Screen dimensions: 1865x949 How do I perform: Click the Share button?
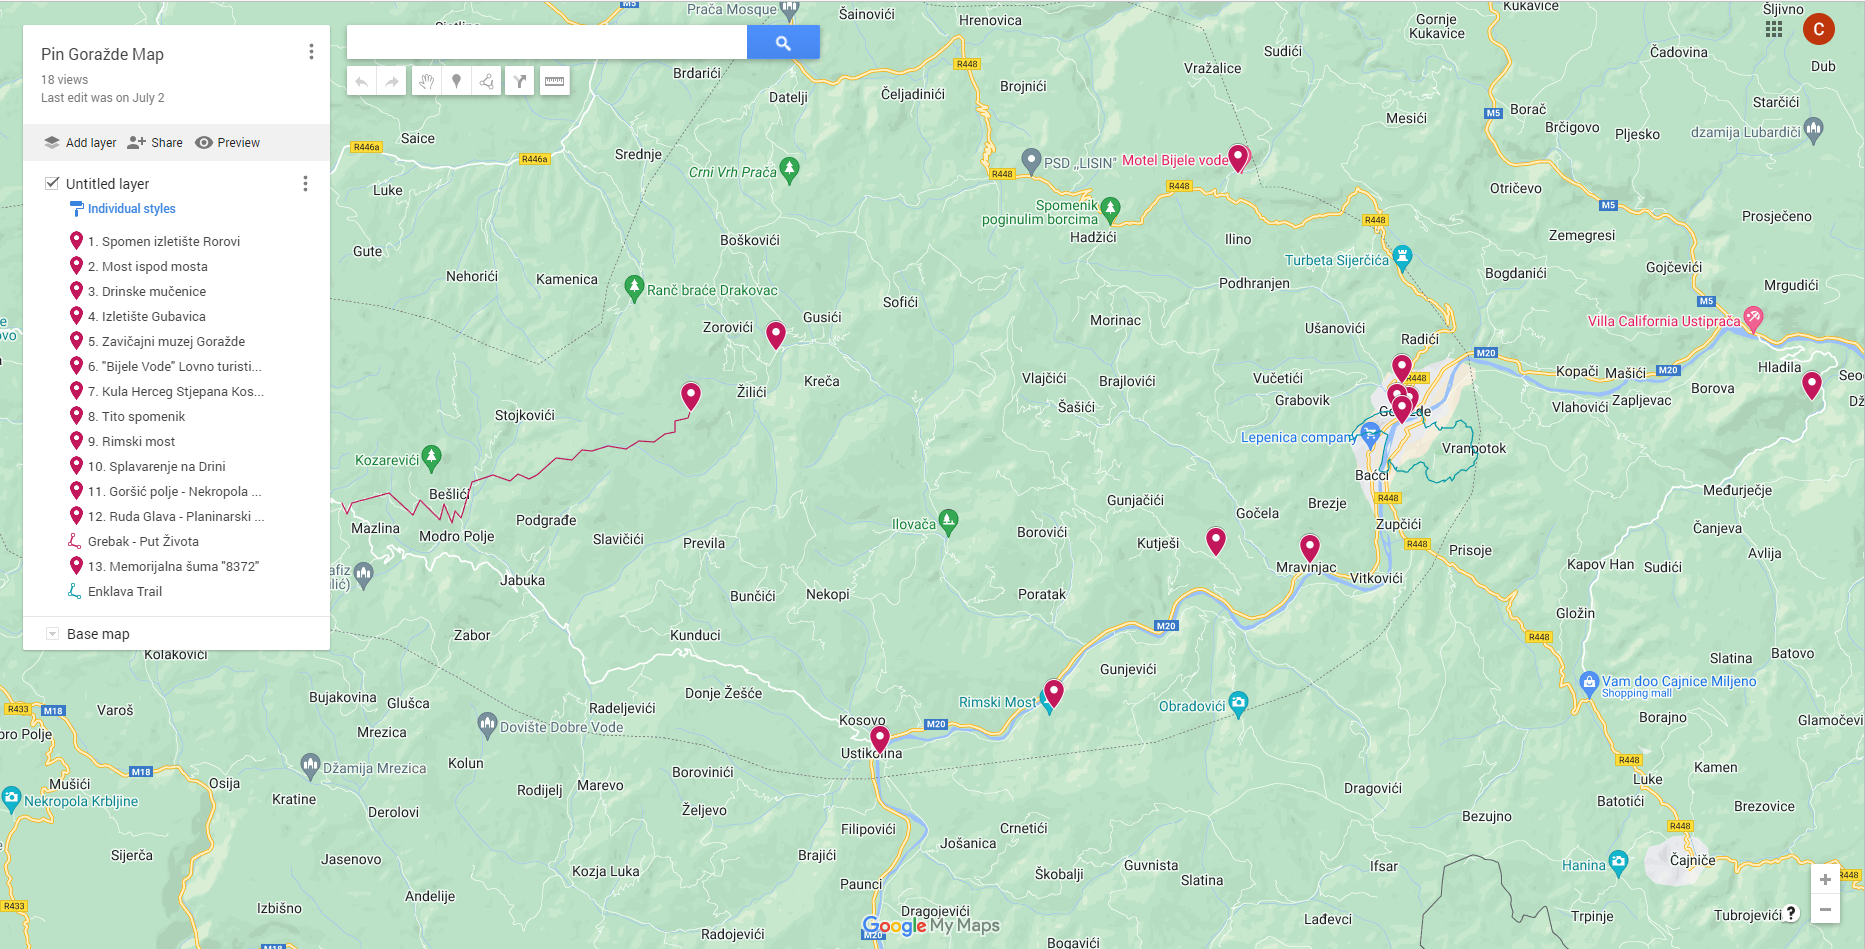click(x=155, y=143)
